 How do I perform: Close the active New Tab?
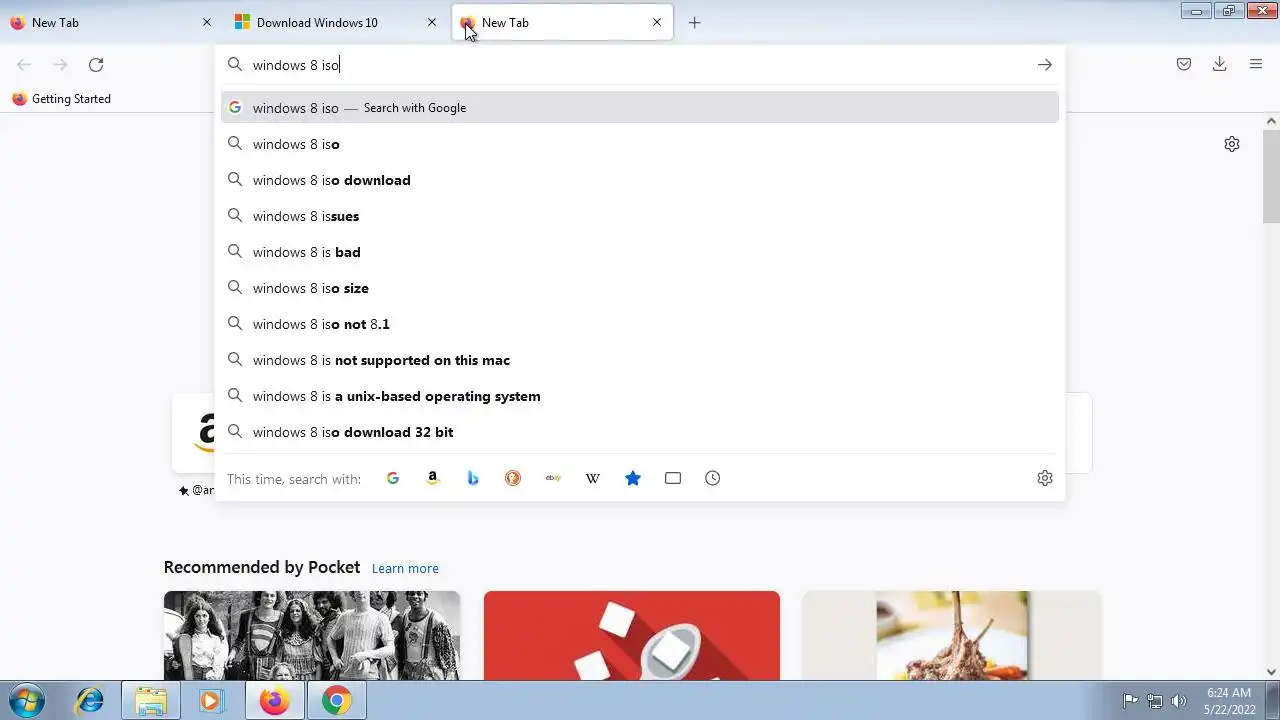pyautogui.click(x=657, y=22)
